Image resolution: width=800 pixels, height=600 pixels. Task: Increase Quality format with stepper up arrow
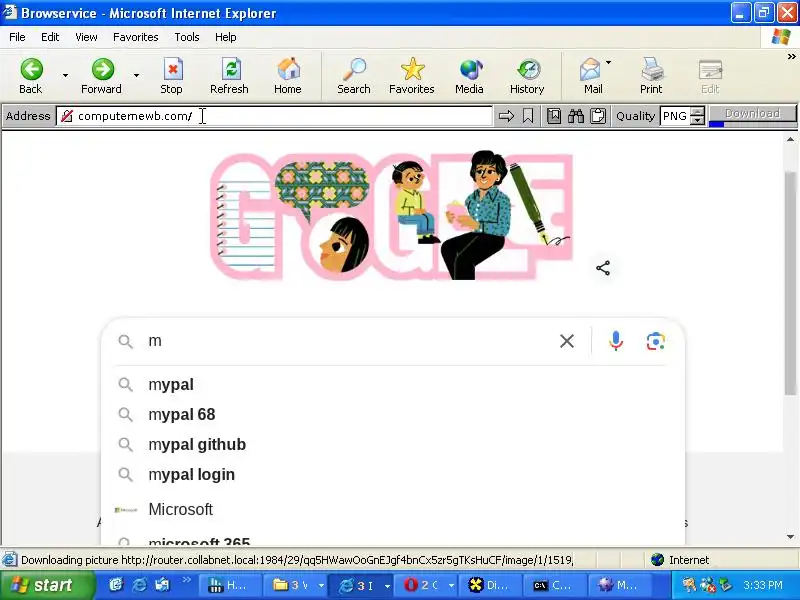(x=697, y=111)
